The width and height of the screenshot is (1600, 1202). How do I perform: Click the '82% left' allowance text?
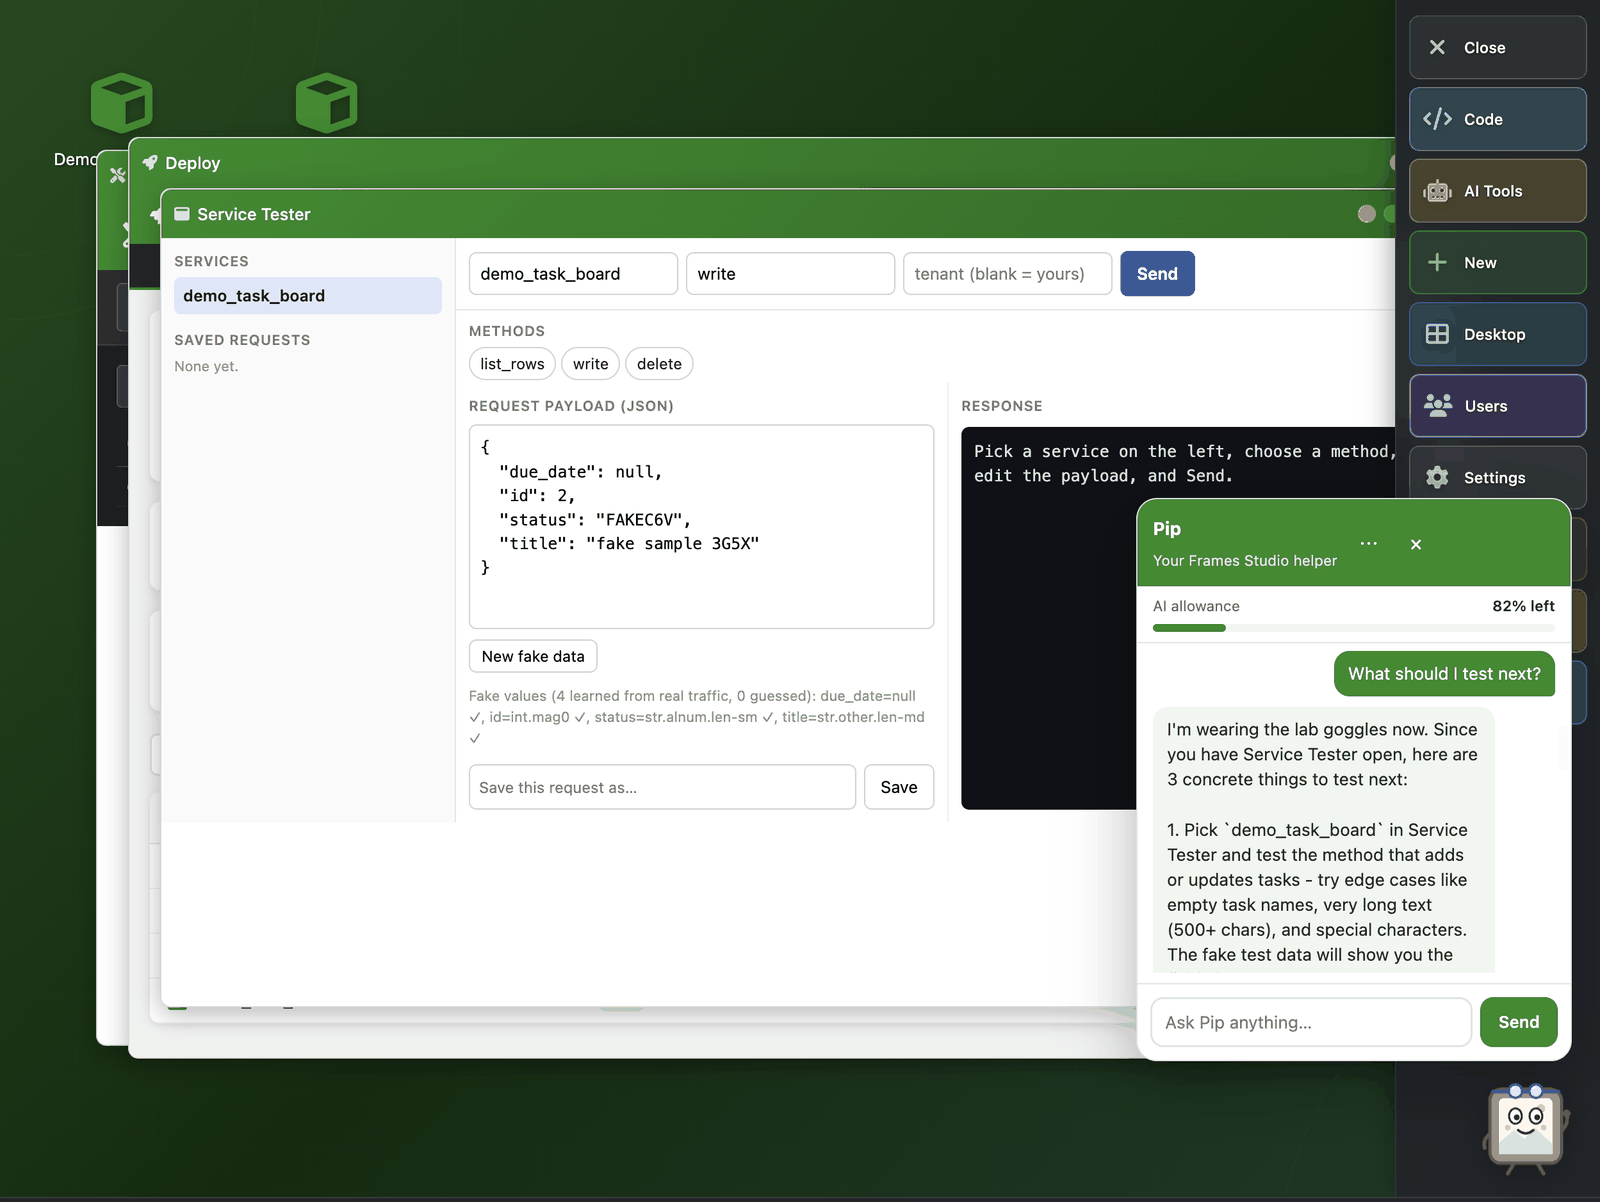pyautogui.click(x=1523, y=606)
